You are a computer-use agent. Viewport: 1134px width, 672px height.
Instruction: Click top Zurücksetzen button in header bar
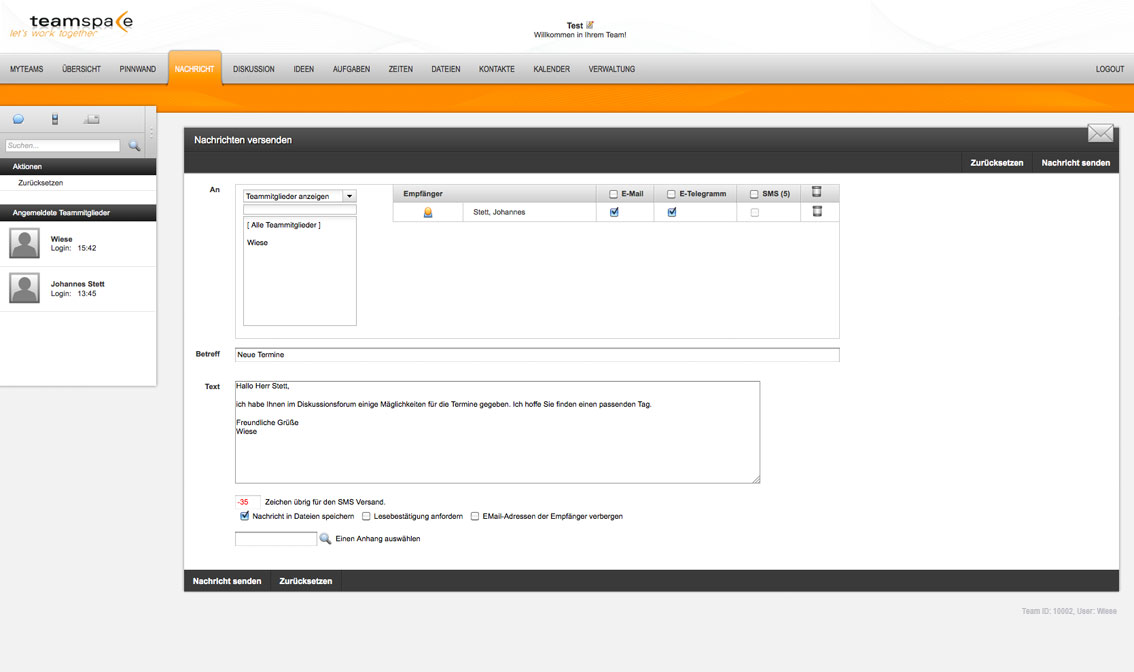997,163
